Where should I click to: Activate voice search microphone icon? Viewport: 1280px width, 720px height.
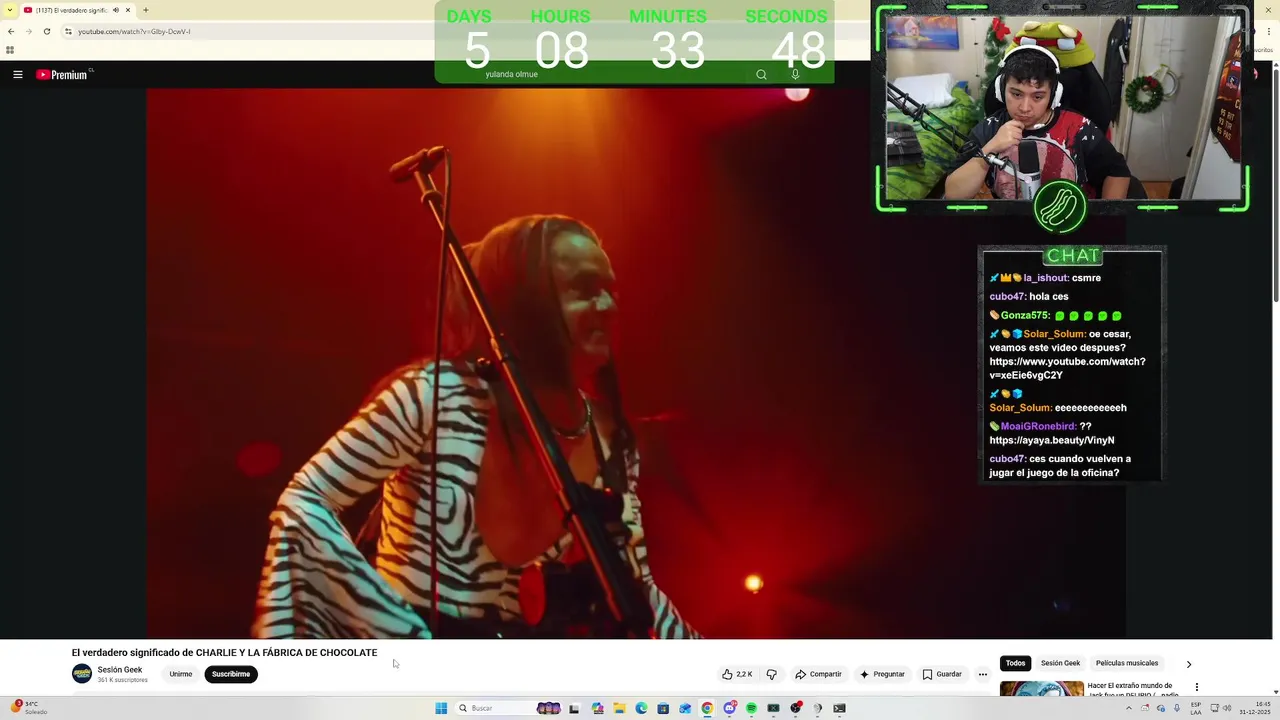pos(795,74)
